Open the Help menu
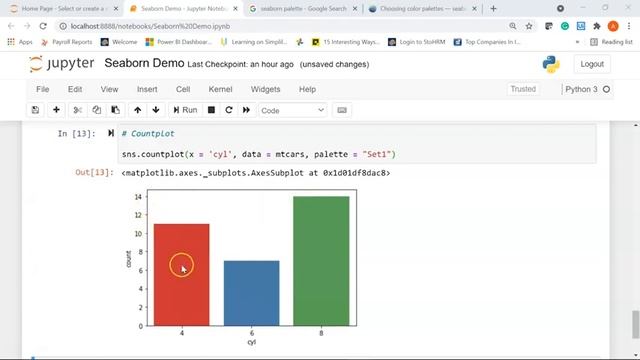Image resolution: width=640 pixels, height=360 pixels. point(307,89)
